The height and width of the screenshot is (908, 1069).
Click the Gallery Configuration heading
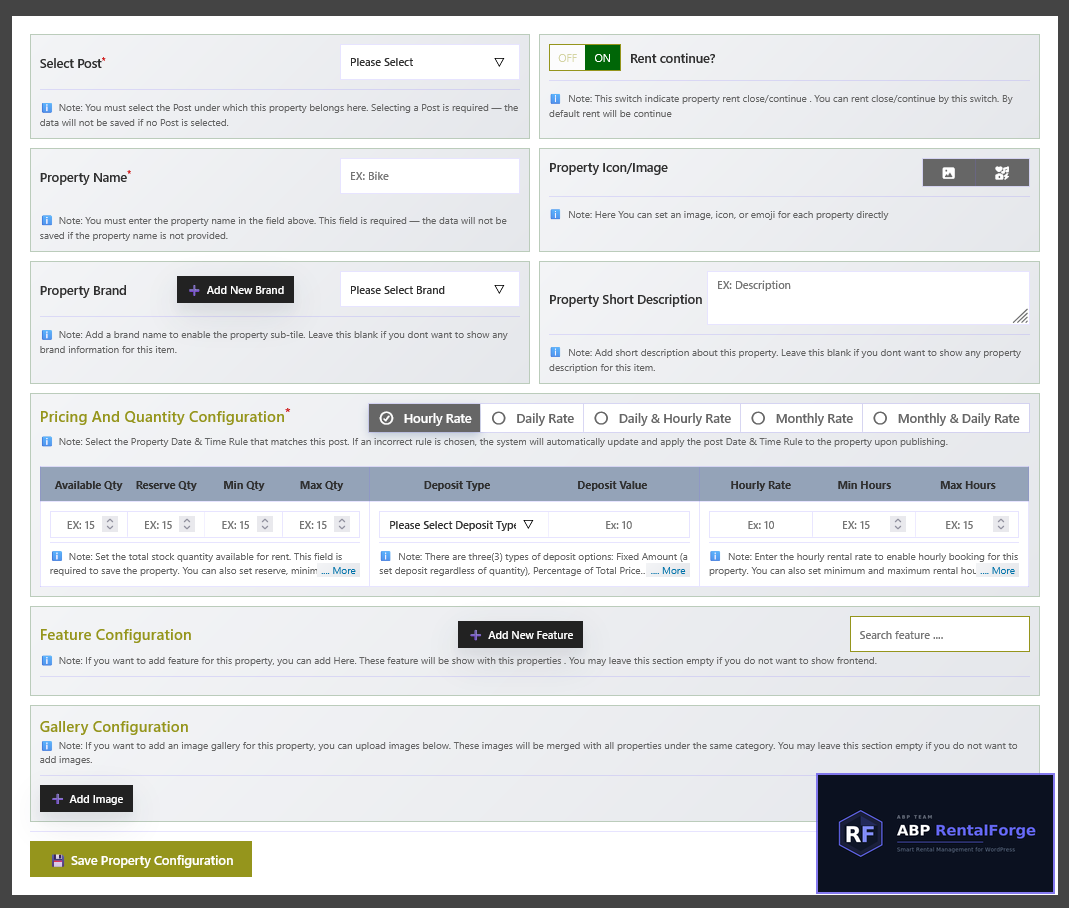(x=114, y=727)
